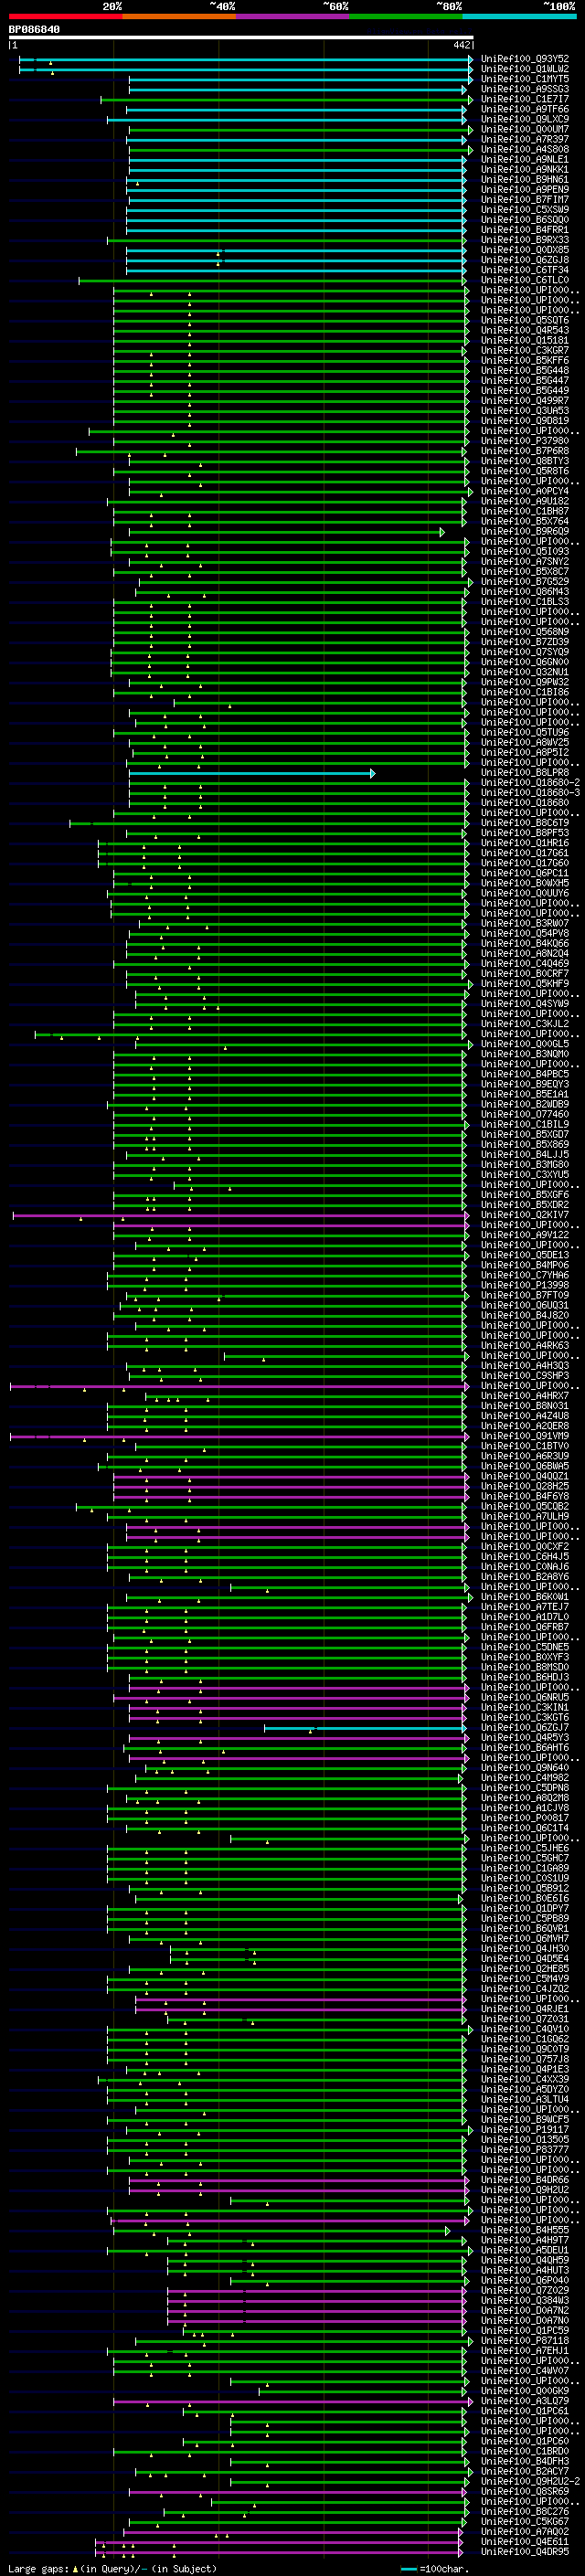Viewport: 585px width, 2576px height.
Task: Select the UniRef100_Q568N9 label
Action: click(525, 631)
